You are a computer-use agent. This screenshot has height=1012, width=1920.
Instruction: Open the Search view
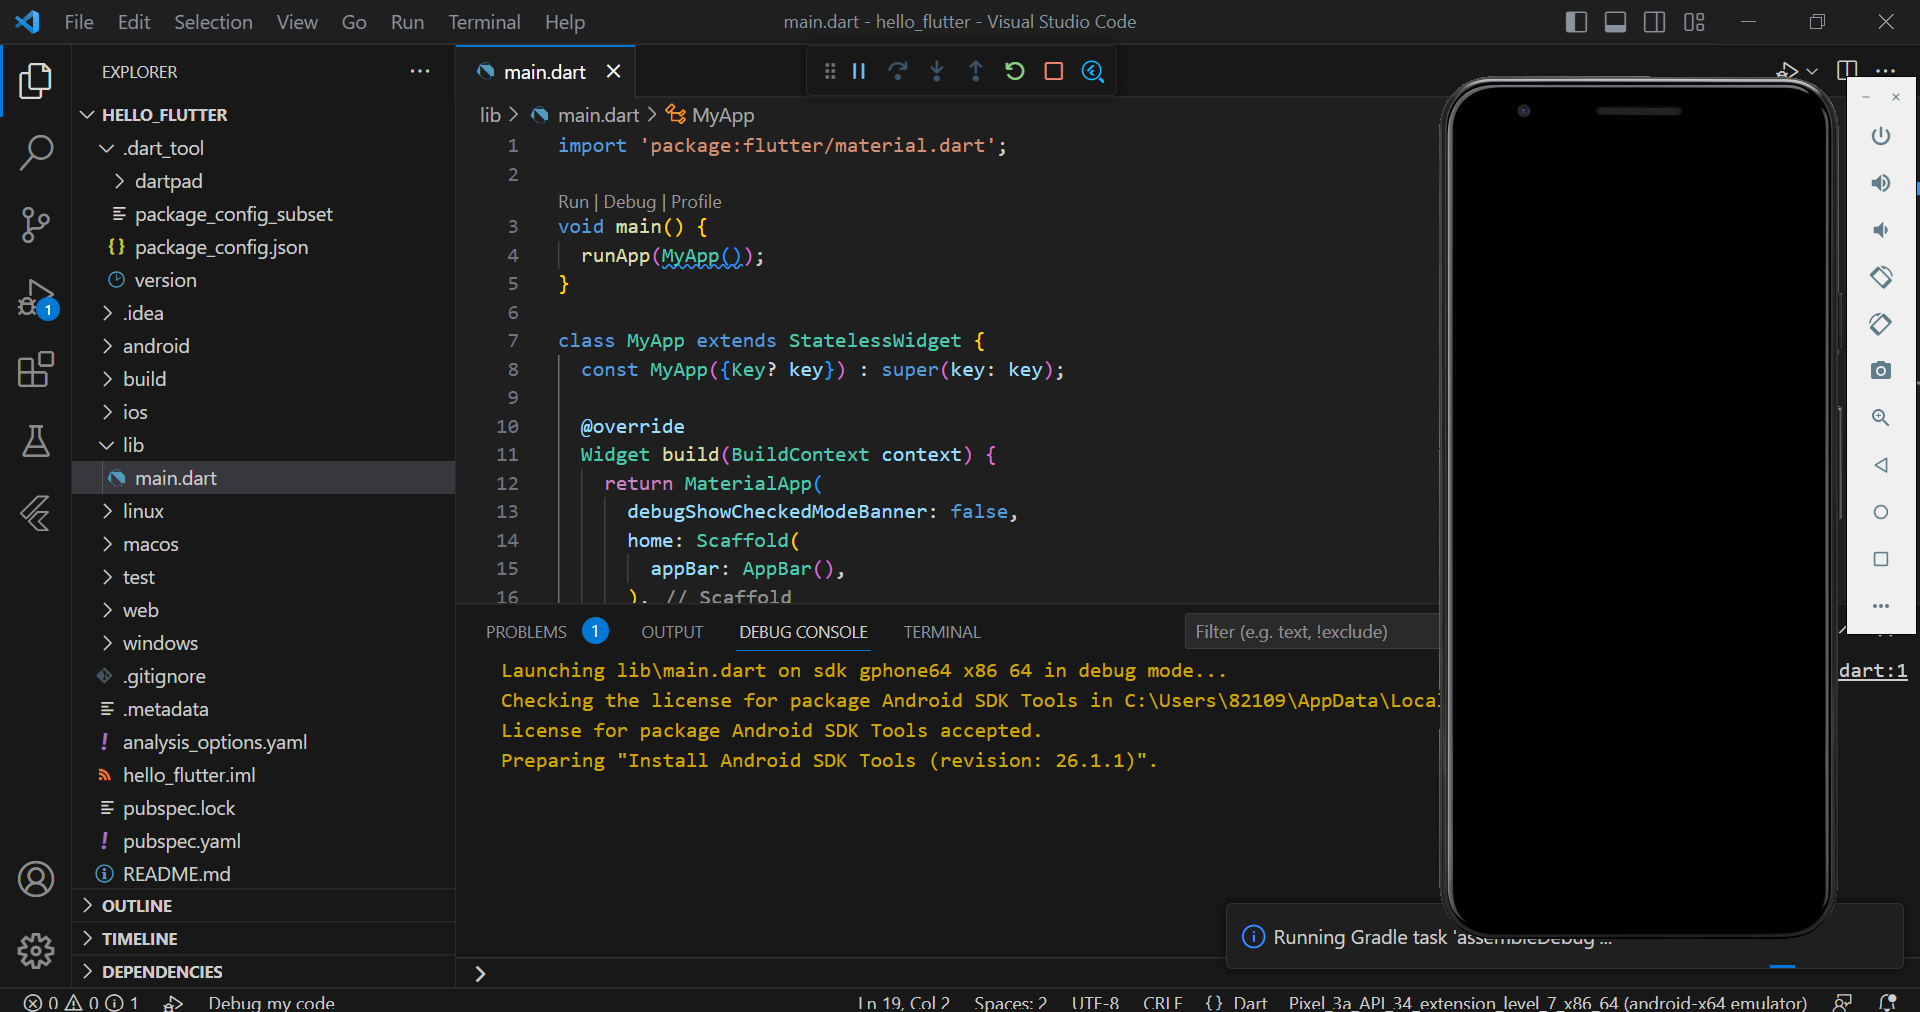[x=36, y=153]
